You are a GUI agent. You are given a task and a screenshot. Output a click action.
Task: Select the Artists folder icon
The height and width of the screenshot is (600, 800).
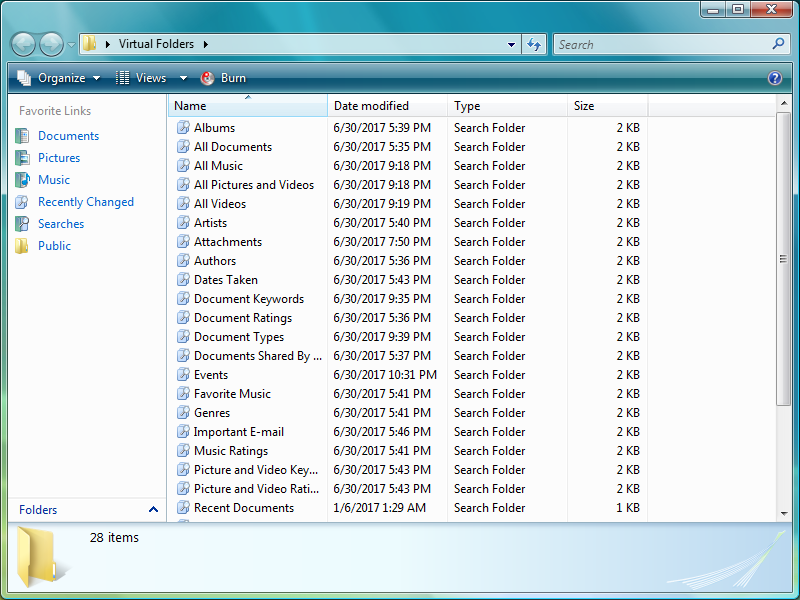point(183,222)
